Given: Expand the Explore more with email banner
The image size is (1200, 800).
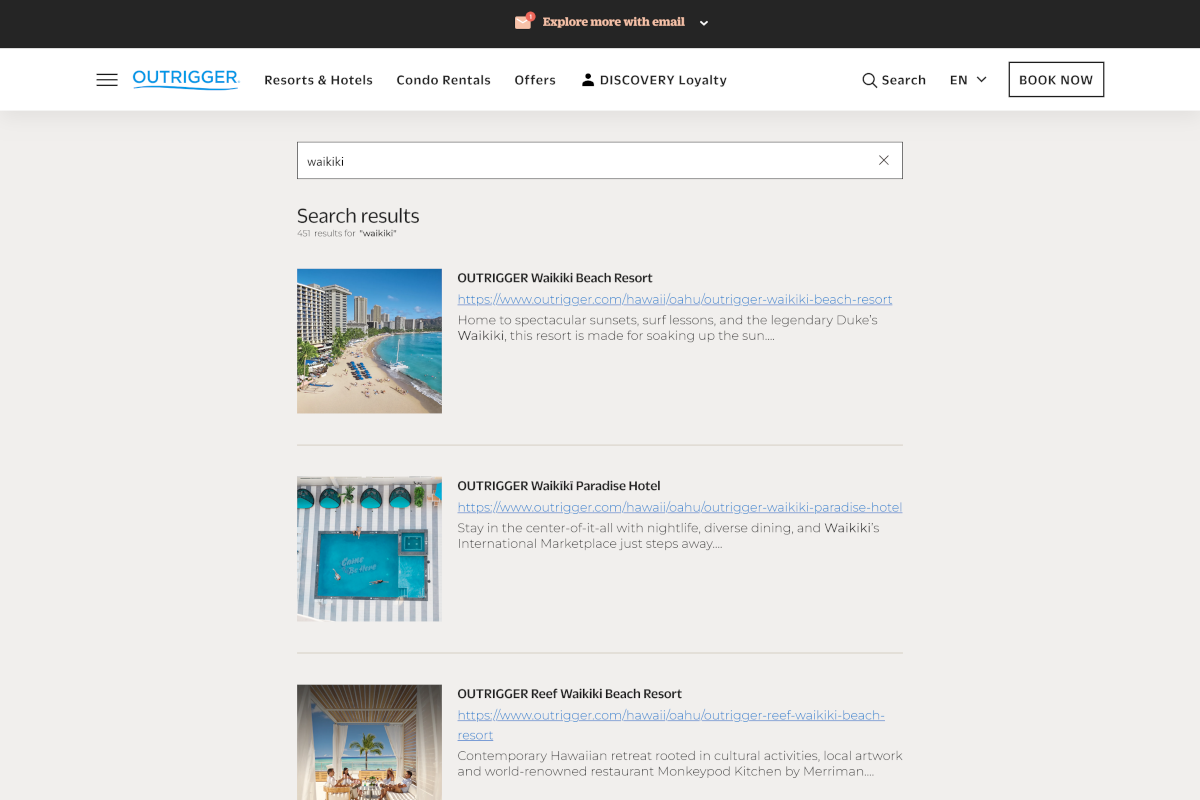Looking at the screenshot, I should pyautogui.click(x=704, y=22).
